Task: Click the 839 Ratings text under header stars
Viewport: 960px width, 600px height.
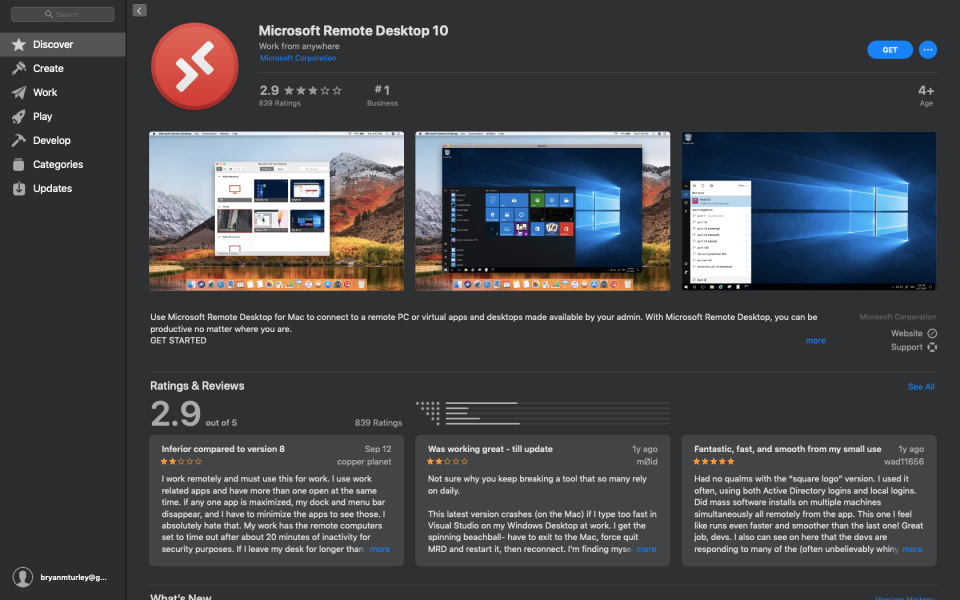Action: (x=280, y=103)
